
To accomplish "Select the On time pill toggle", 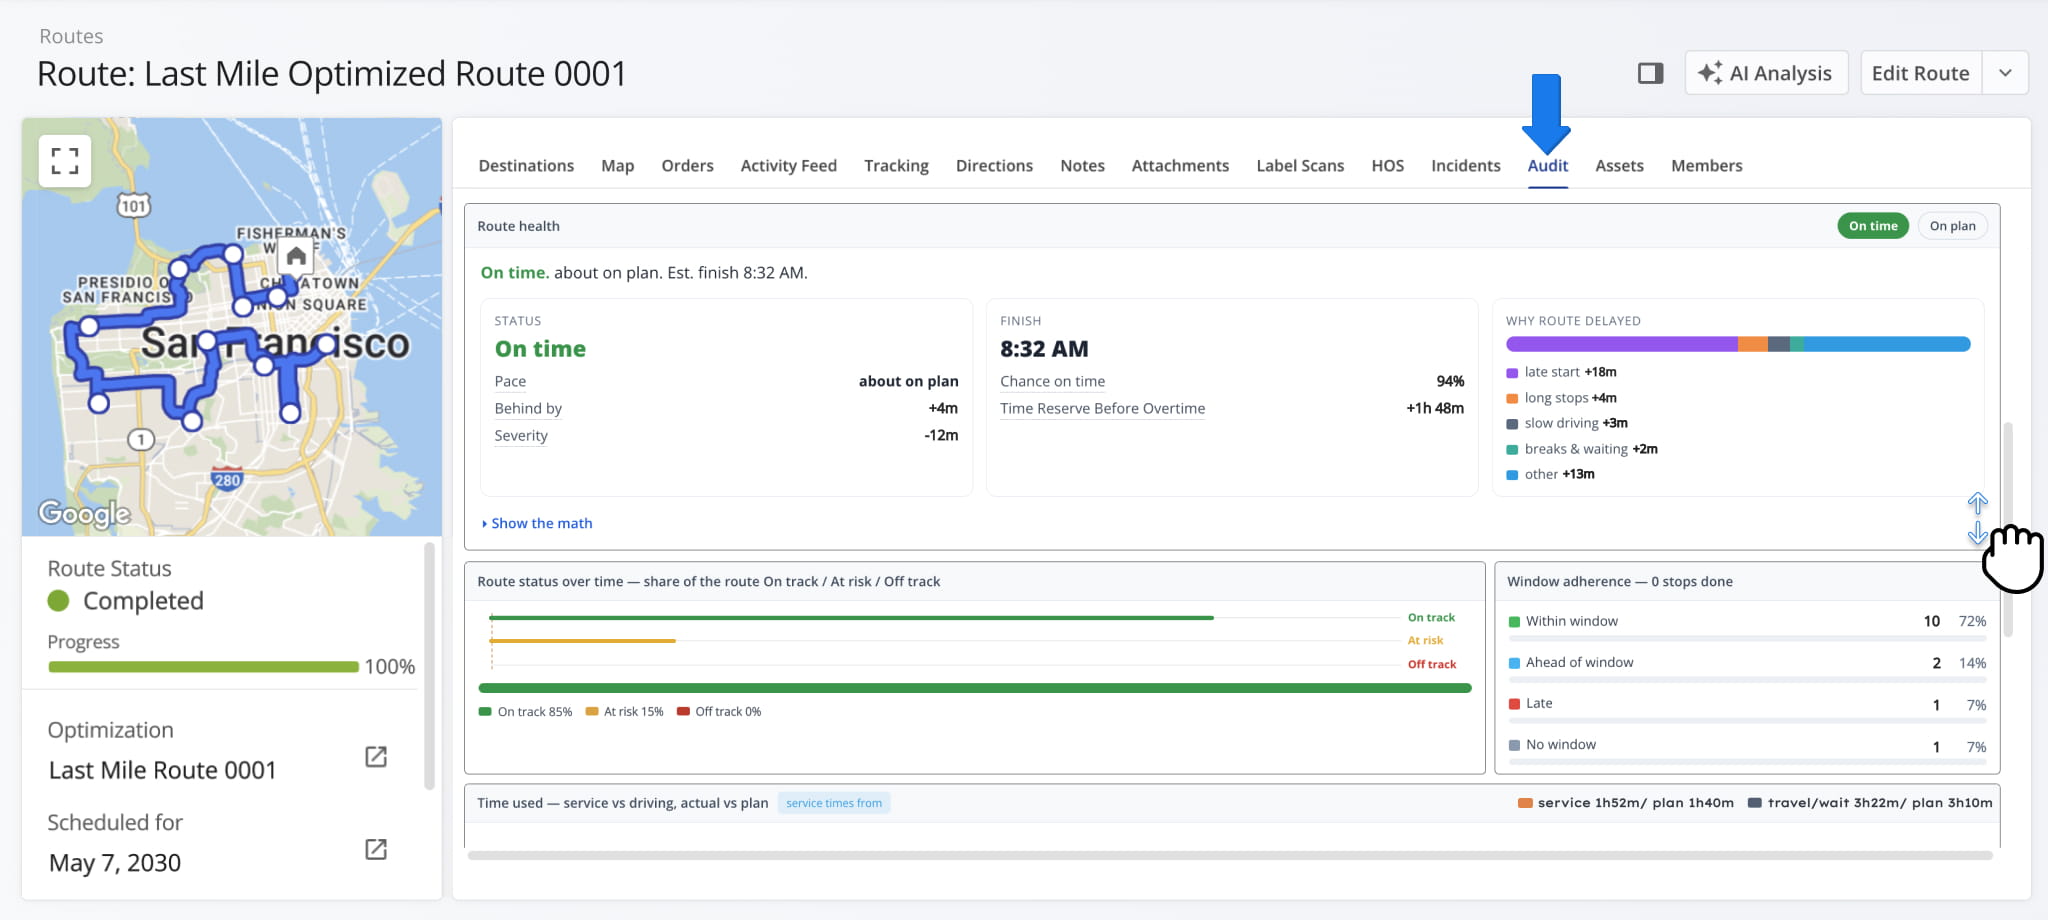I will [1873, 226].
